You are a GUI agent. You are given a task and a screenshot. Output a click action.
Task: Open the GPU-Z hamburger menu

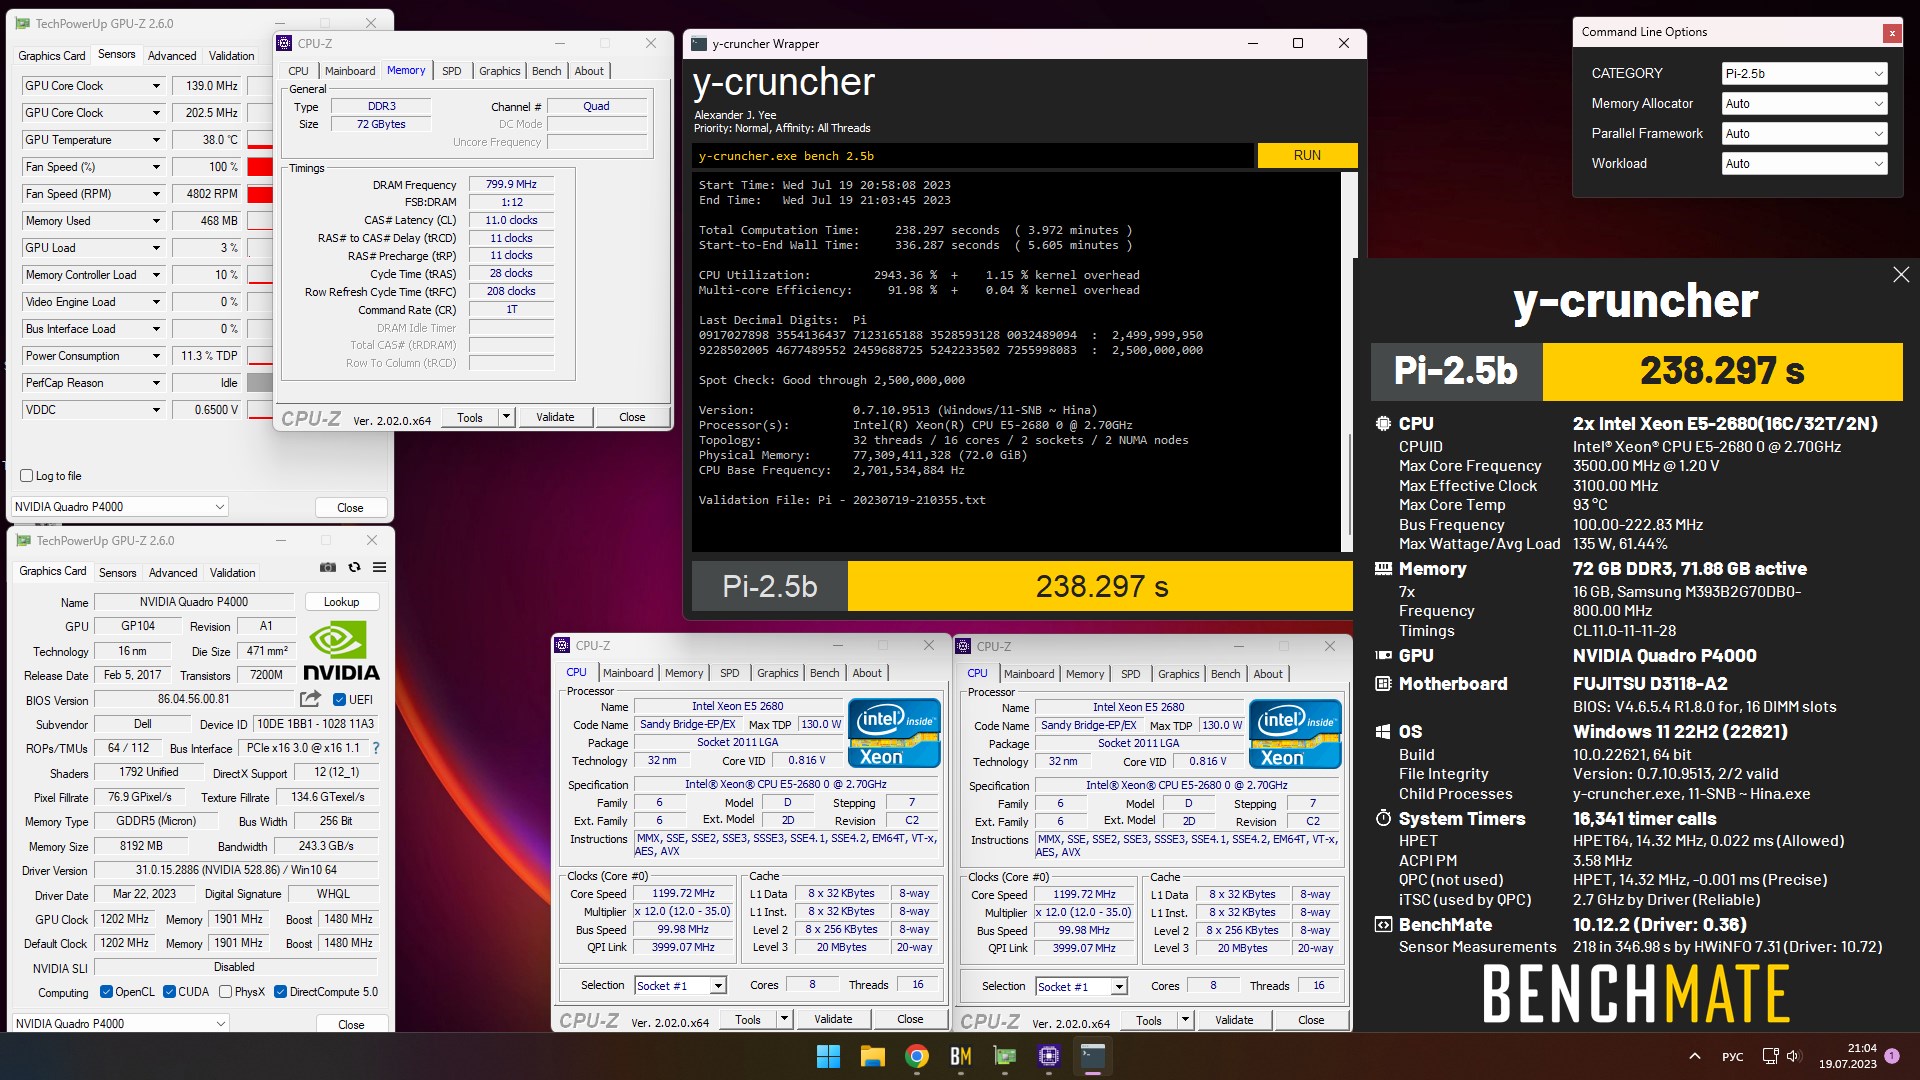[x=380, y=567]
